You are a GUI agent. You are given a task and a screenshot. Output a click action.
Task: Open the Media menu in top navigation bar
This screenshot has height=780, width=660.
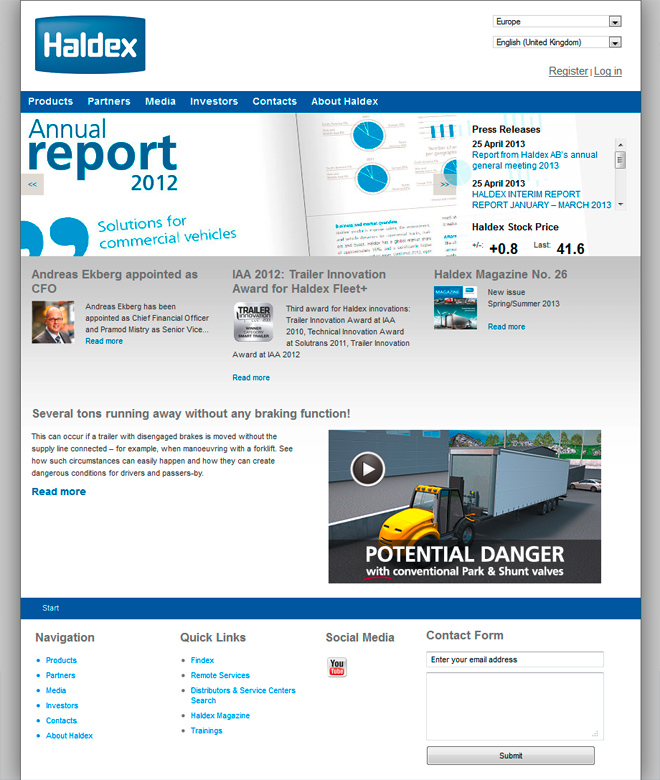[x=160, y=101]
